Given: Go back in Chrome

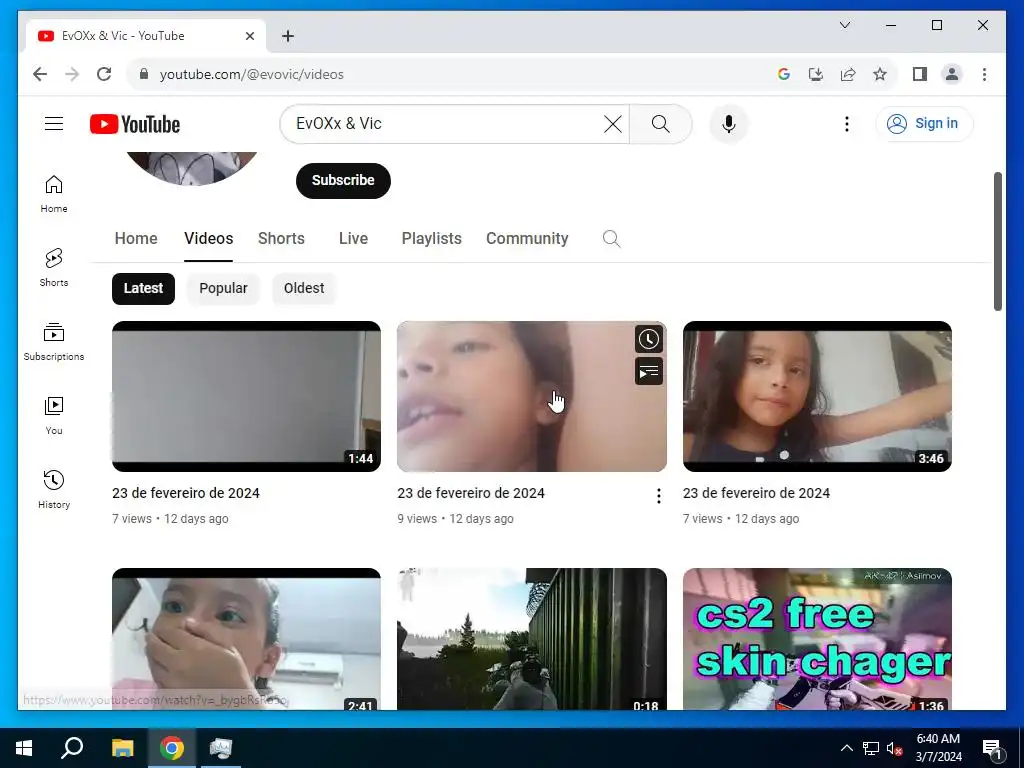Looking at the screenshot, I should pyautogui.click(x=40, y=74).
